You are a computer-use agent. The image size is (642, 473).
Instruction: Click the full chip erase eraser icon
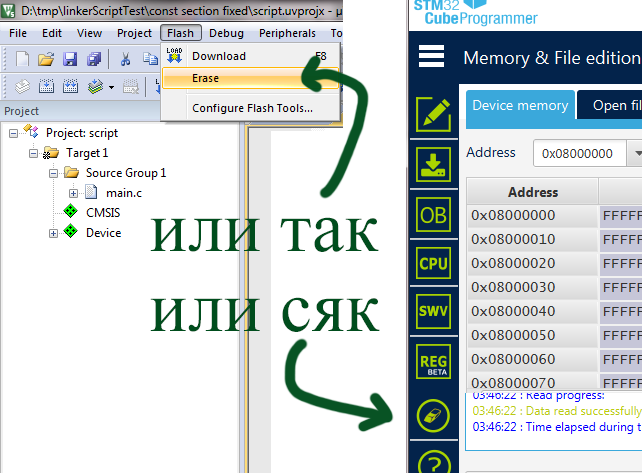(431, 414)
